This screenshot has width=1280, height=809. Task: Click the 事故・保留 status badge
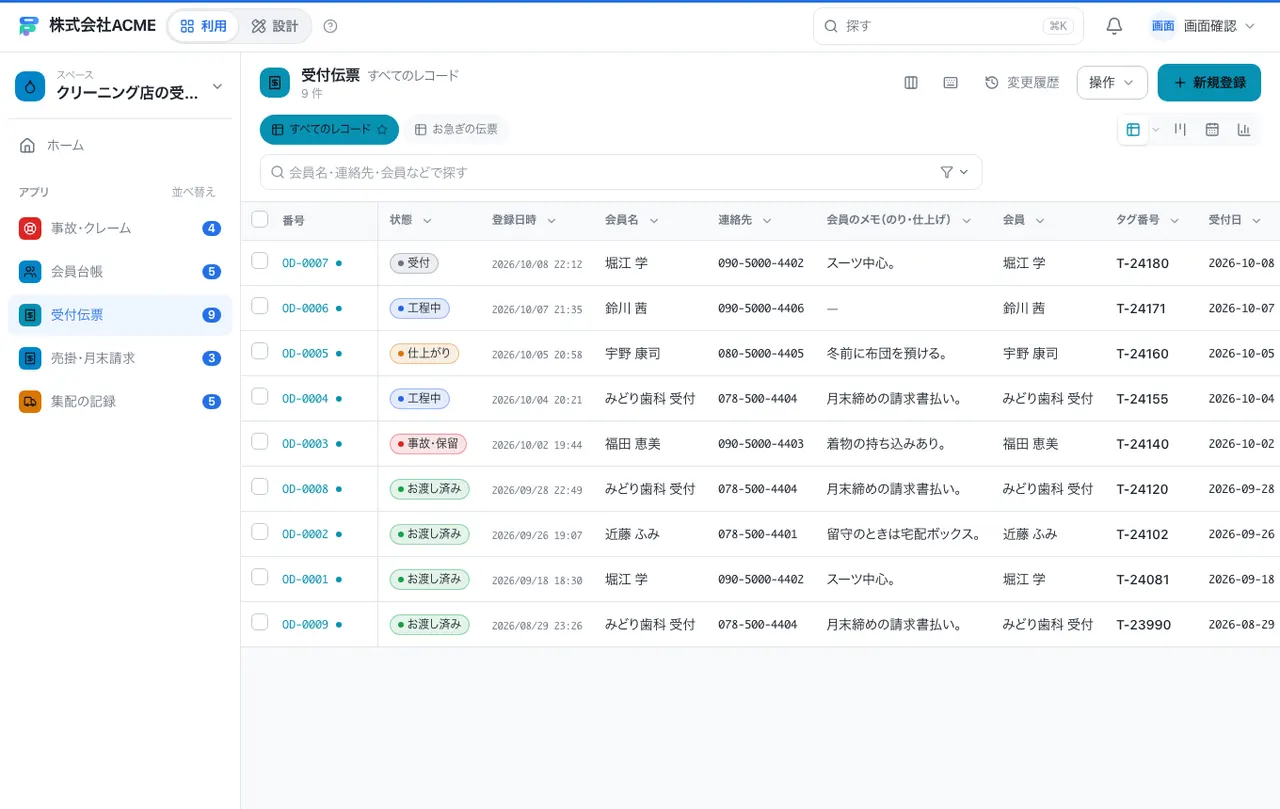coord(429,444)
